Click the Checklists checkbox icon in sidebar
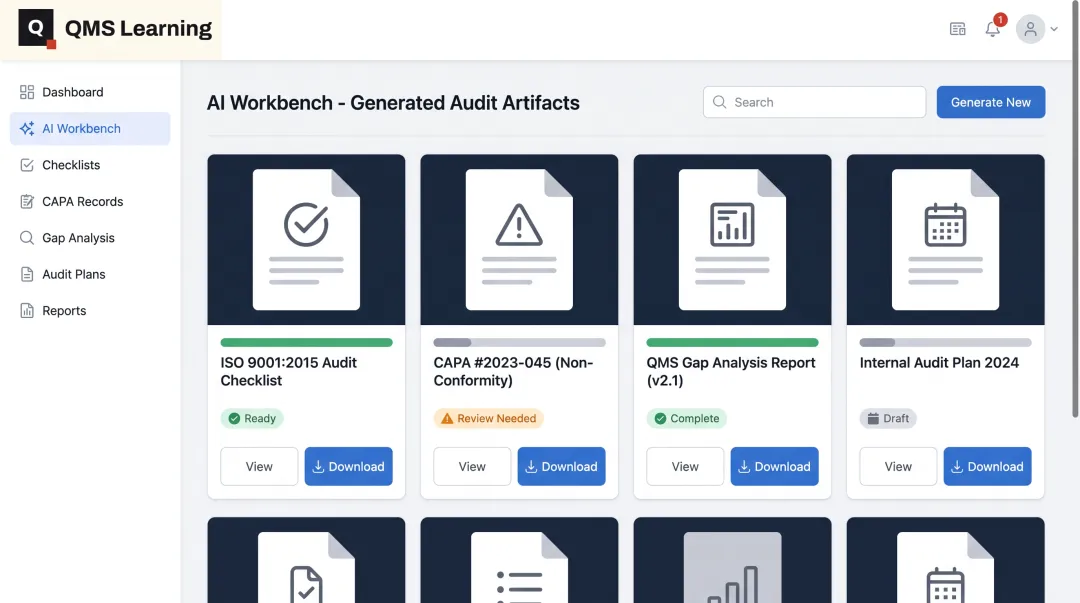Screen dimensions: 1080x603 point(27,165)
